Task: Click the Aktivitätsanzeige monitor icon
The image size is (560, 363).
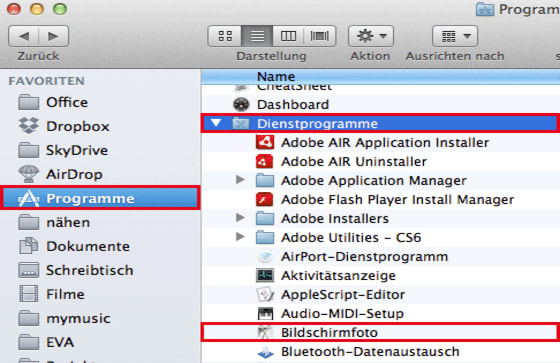Action: pos(265,275)
